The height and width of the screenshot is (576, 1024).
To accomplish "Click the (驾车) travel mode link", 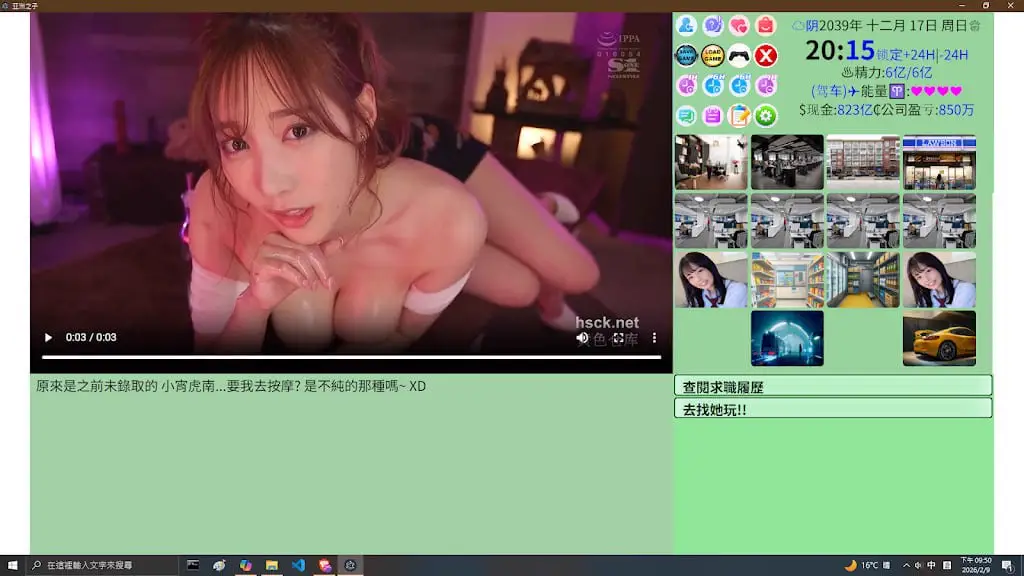I will pos(829,91).
